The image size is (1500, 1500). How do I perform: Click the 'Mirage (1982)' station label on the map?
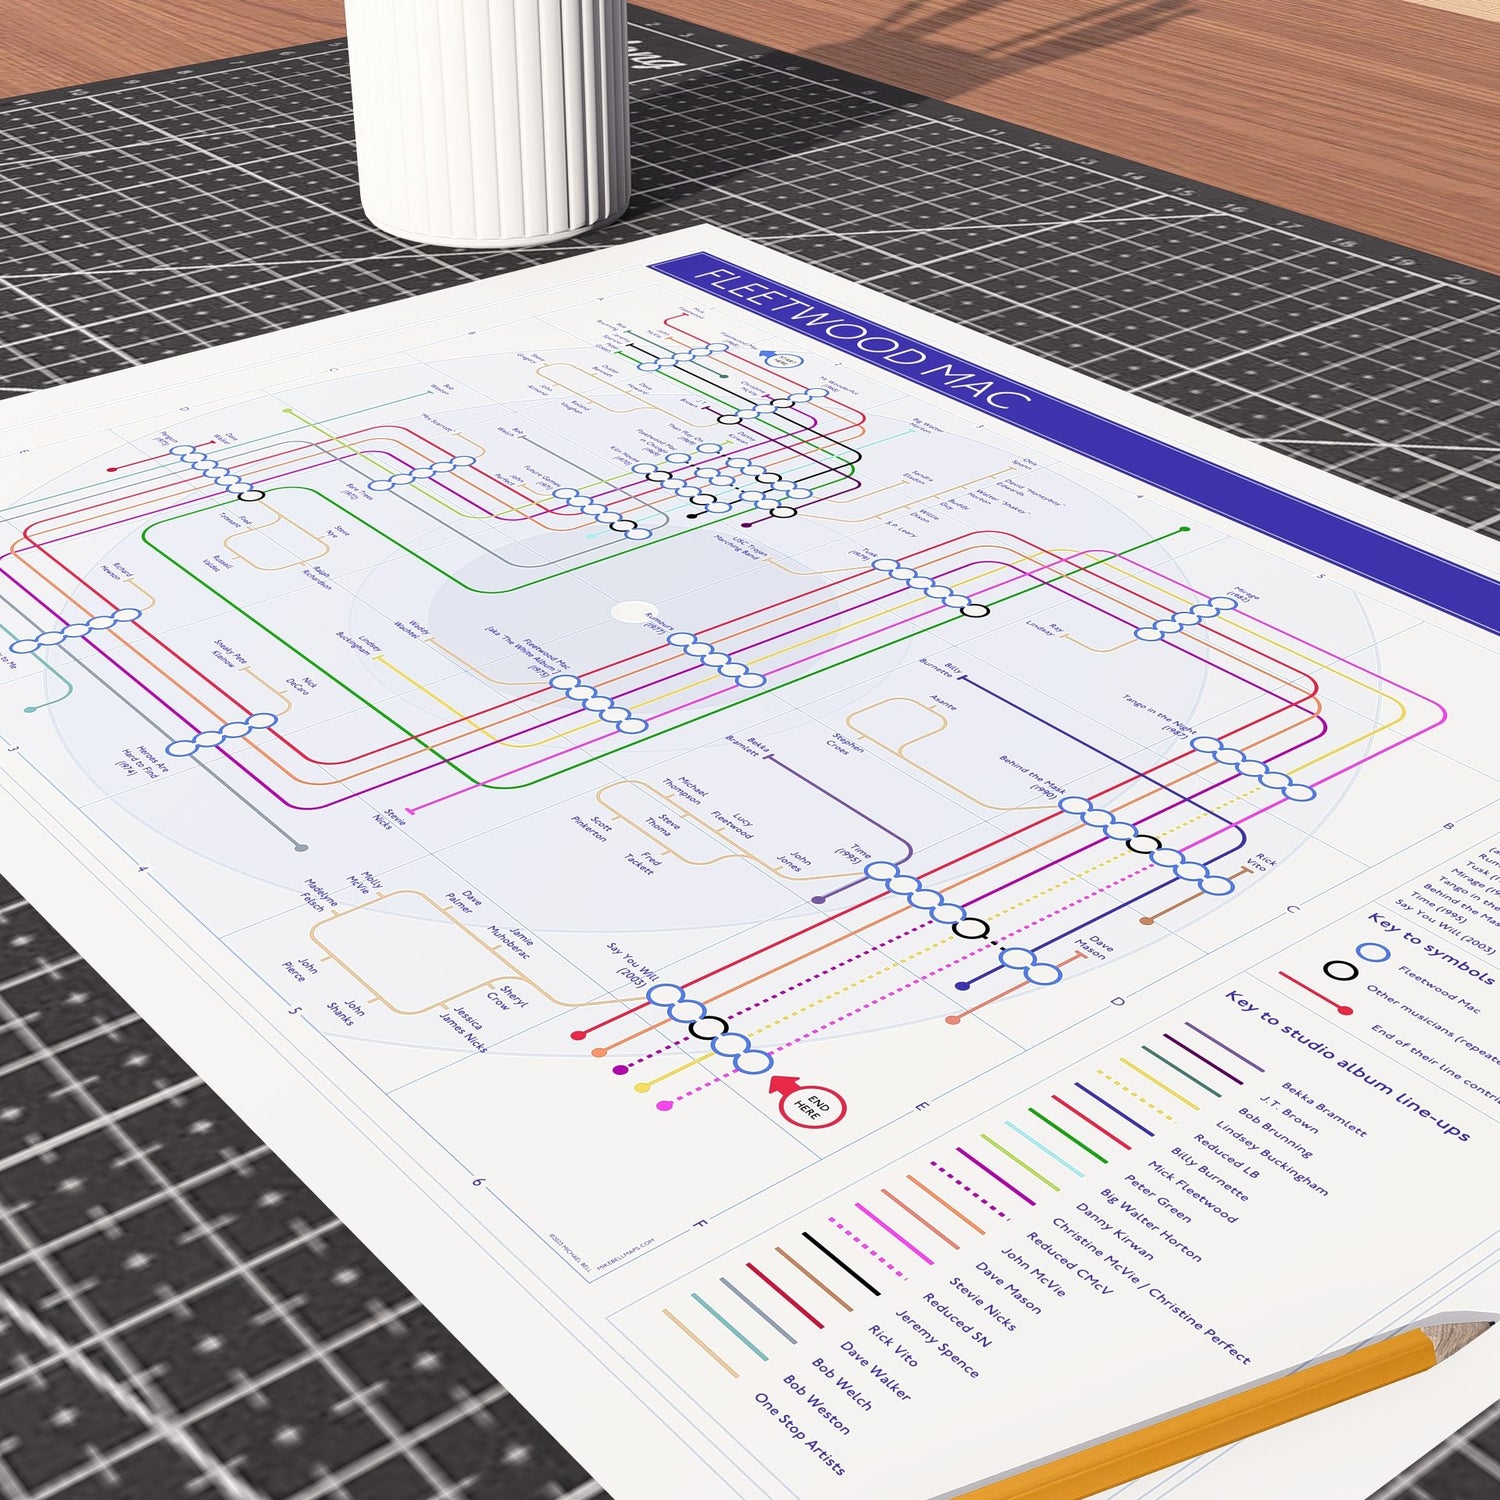tap(1241, 596)
